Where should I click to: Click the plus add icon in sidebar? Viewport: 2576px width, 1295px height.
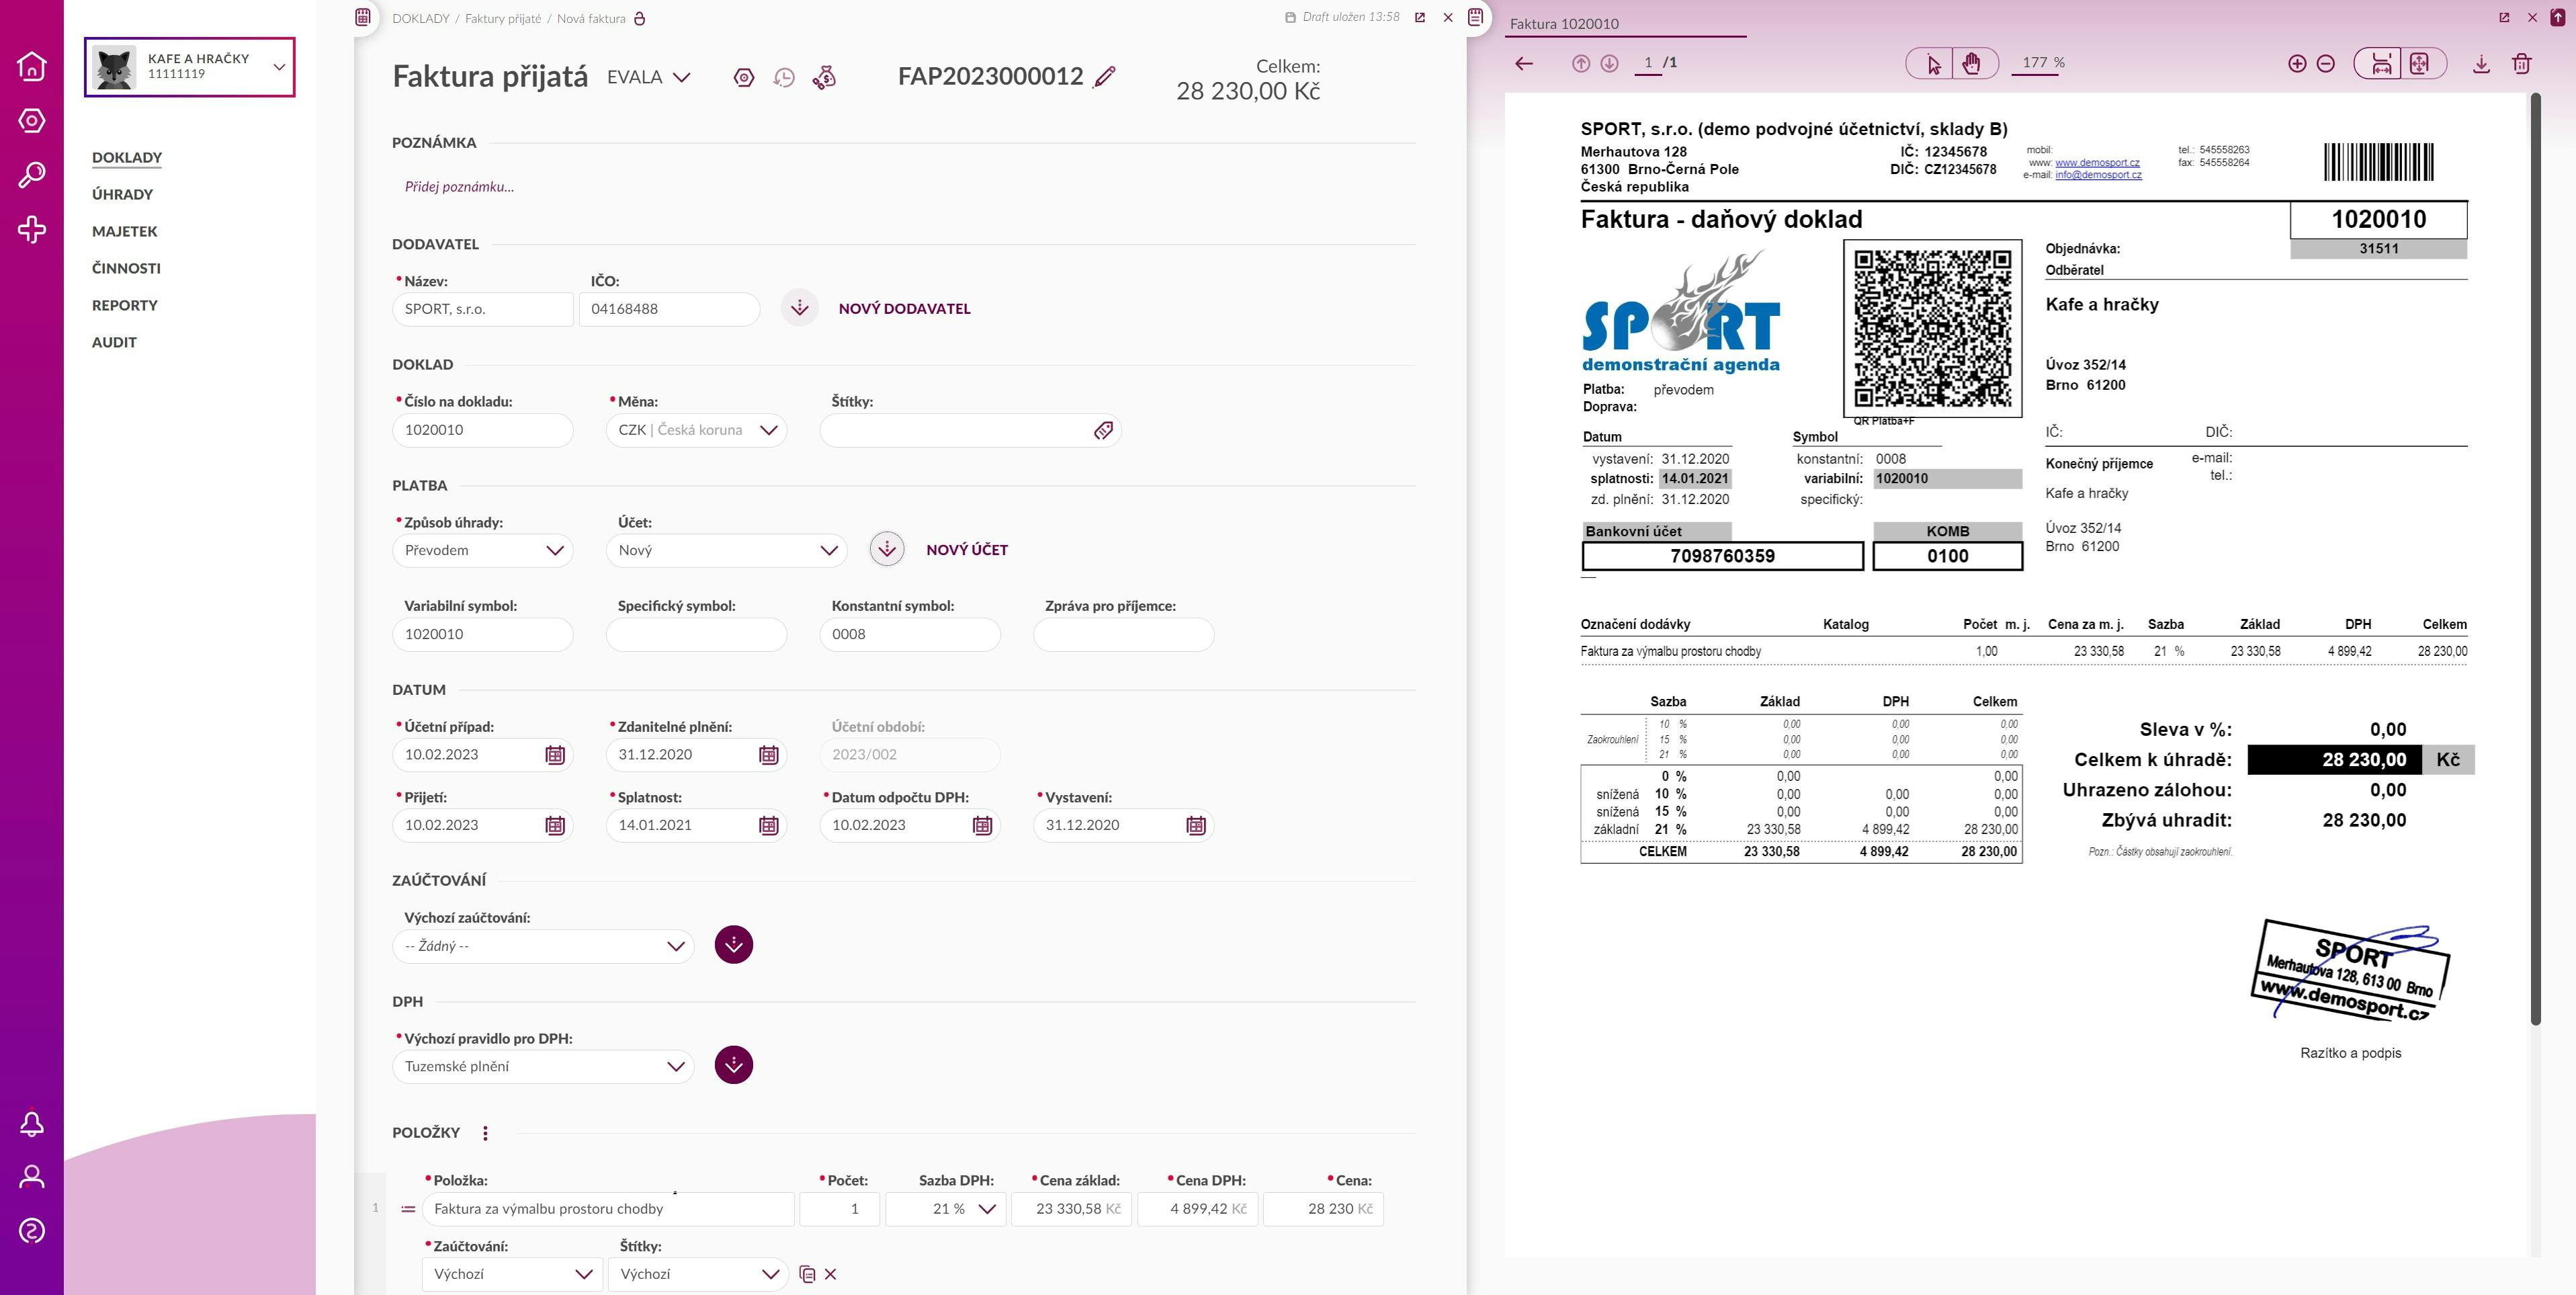[x=32, y=230]
